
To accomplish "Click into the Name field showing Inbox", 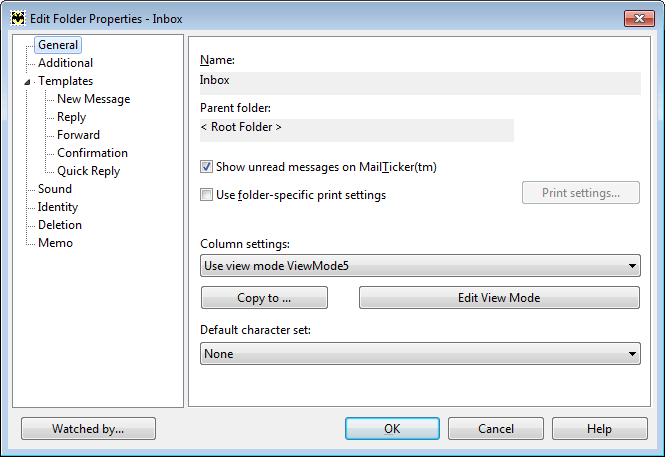I will tap(420, 83).
